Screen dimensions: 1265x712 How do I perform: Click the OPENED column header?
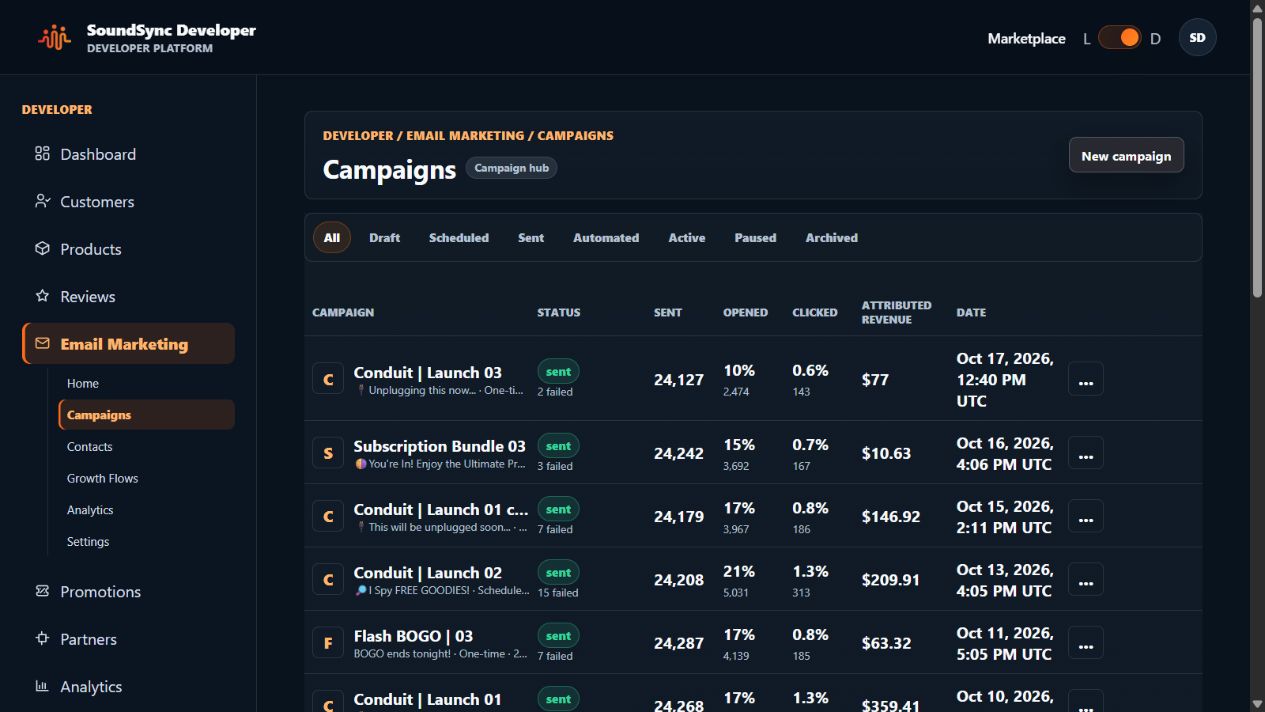(745, 312)
